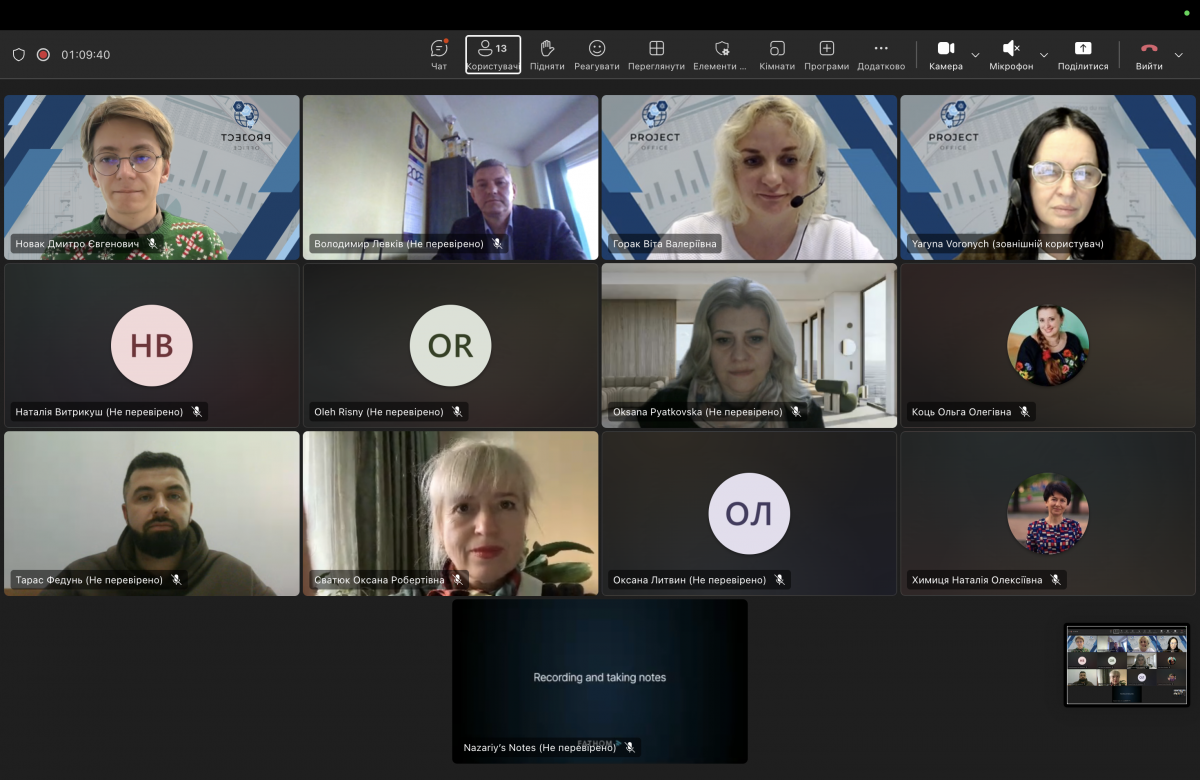The image size is (1200, 780).
Task: Expand the camera options dropdown arrow
Action: coord(976,55)
